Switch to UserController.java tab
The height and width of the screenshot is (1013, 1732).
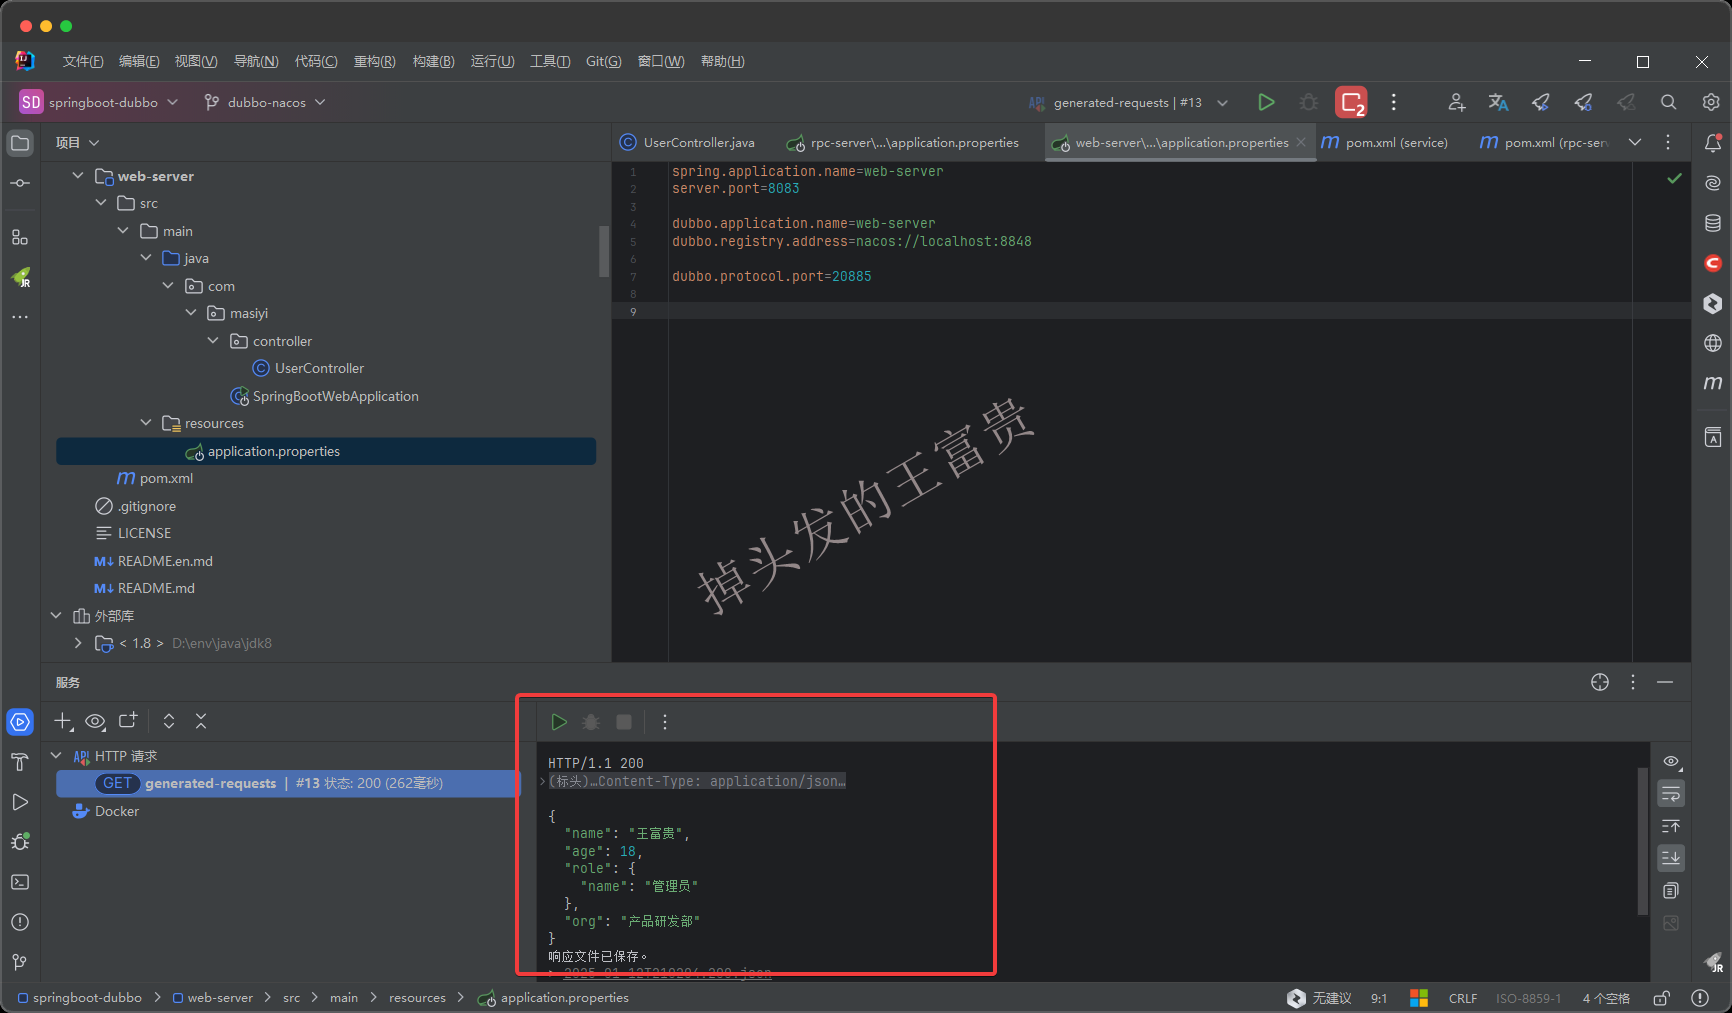(688, 143)
